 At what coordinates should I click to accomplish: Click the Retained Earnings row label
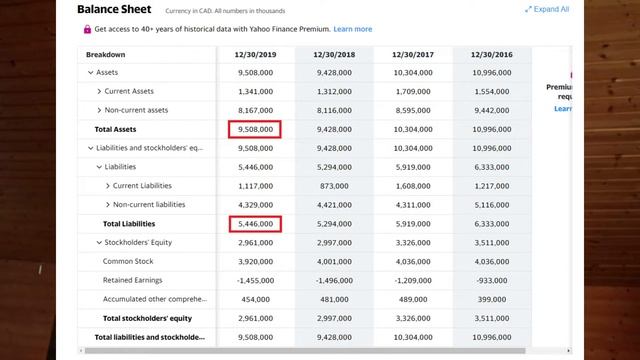[133, 280]
